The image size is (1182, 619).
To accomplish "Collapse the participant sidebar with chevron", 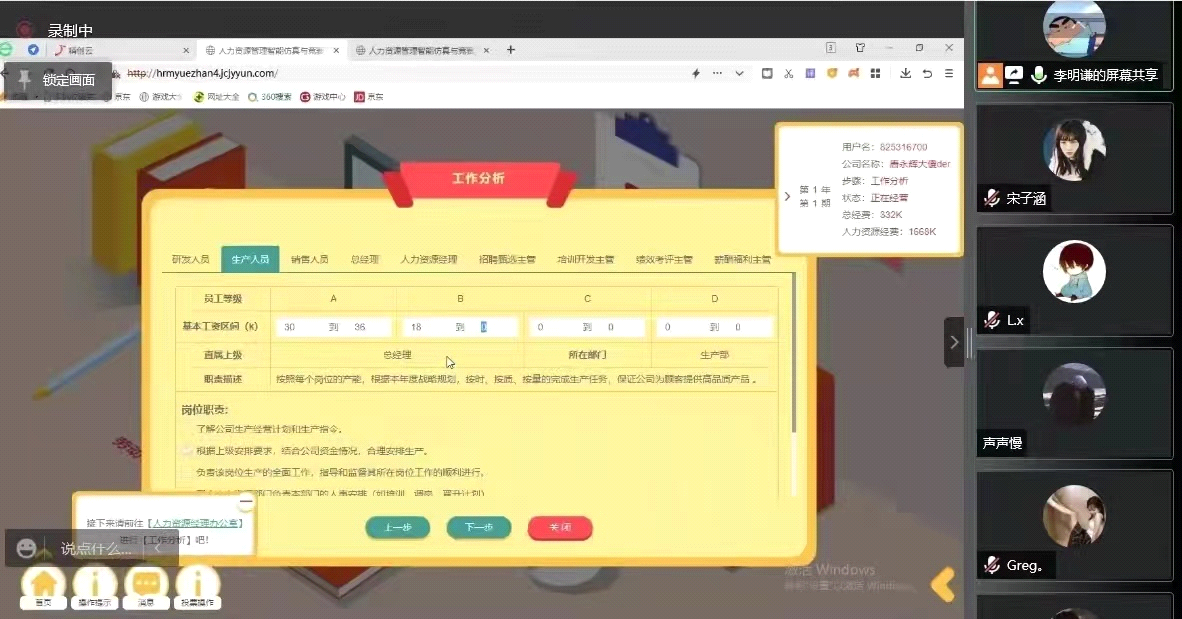I will (x=954, y=342).
